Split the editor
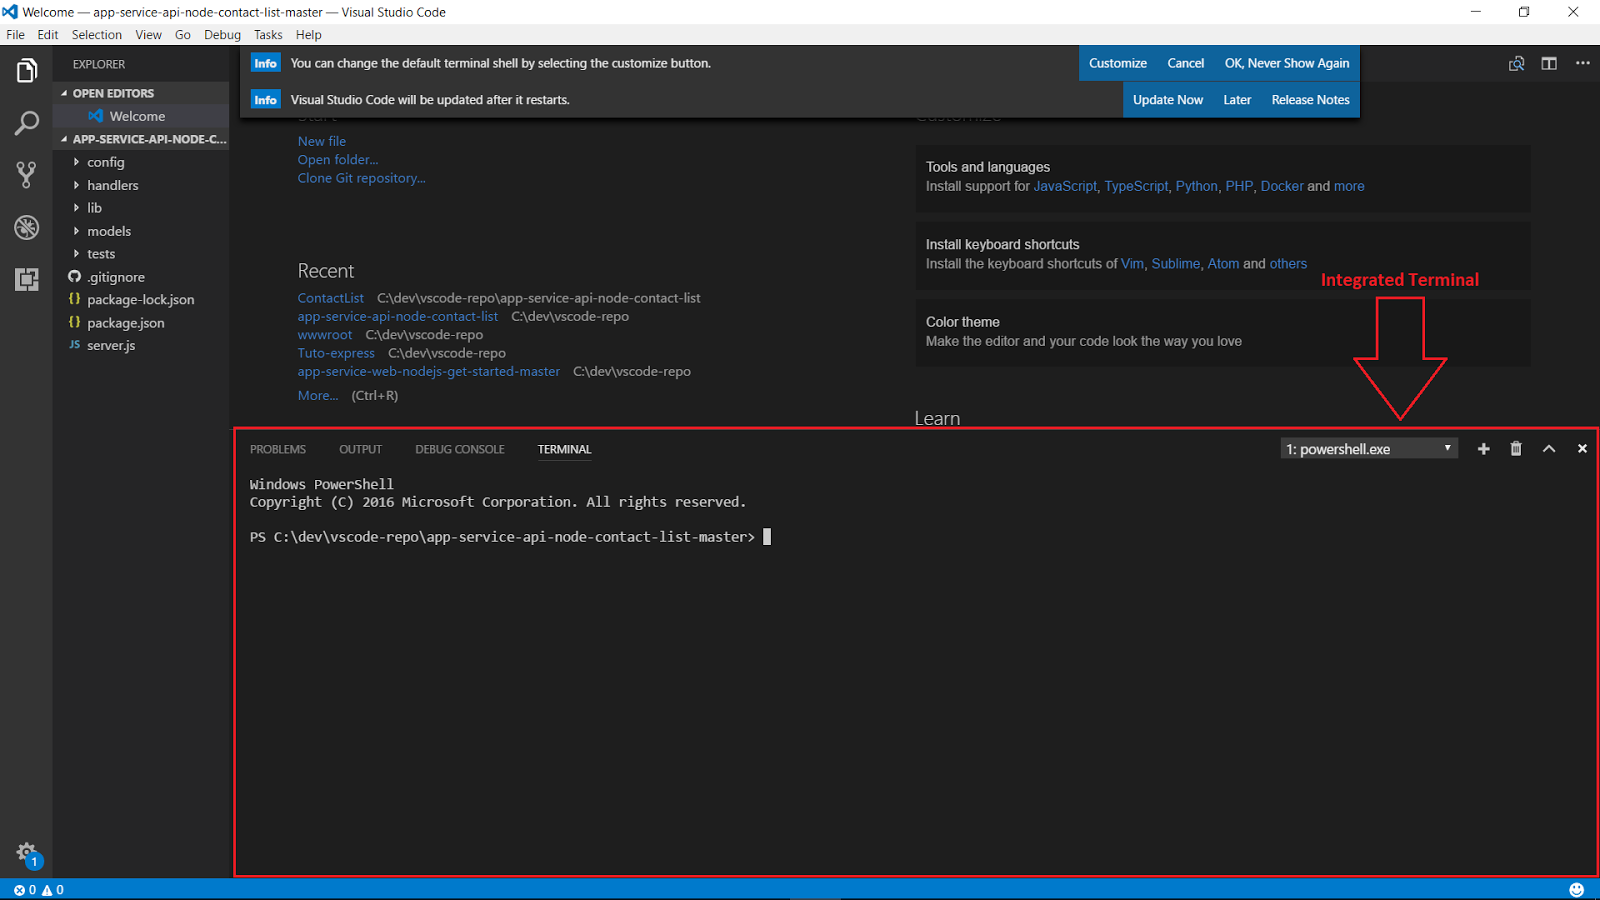This screenshot has height=900, width=1600. tap(1549, 64)
